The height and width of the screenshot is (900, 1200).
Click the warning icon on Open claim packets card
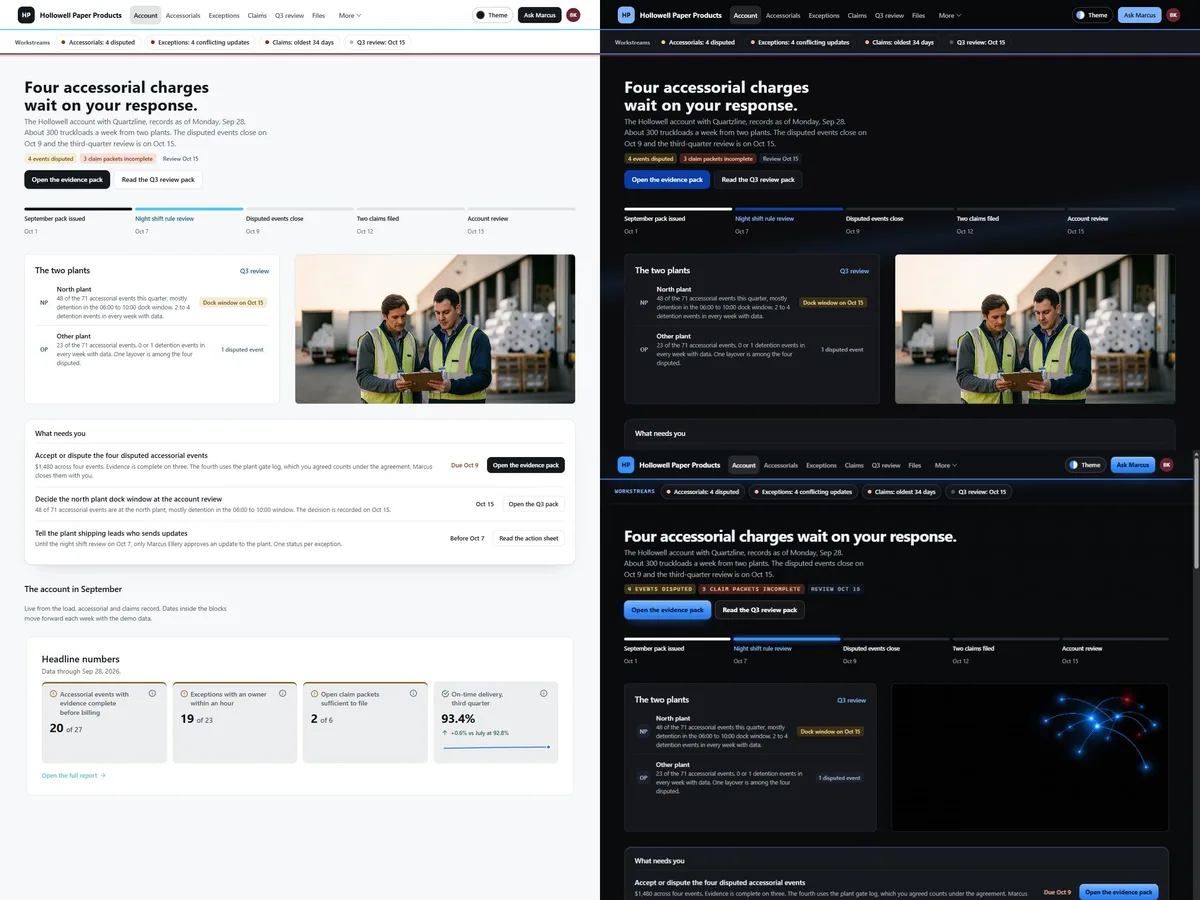coord(315,693)
